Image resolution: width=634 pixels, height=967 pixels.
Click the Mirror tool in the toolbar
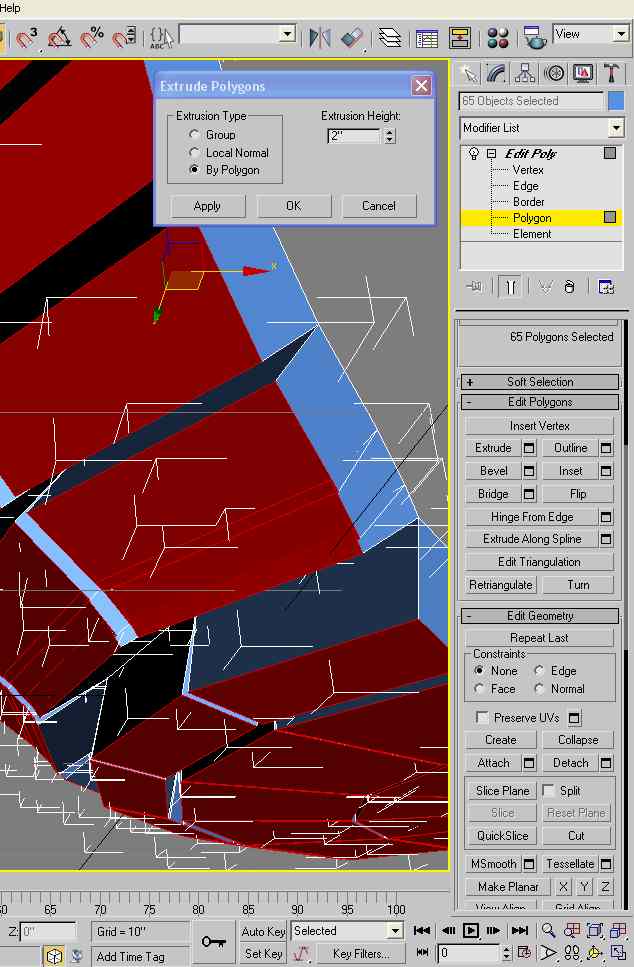tap(320, 38)
